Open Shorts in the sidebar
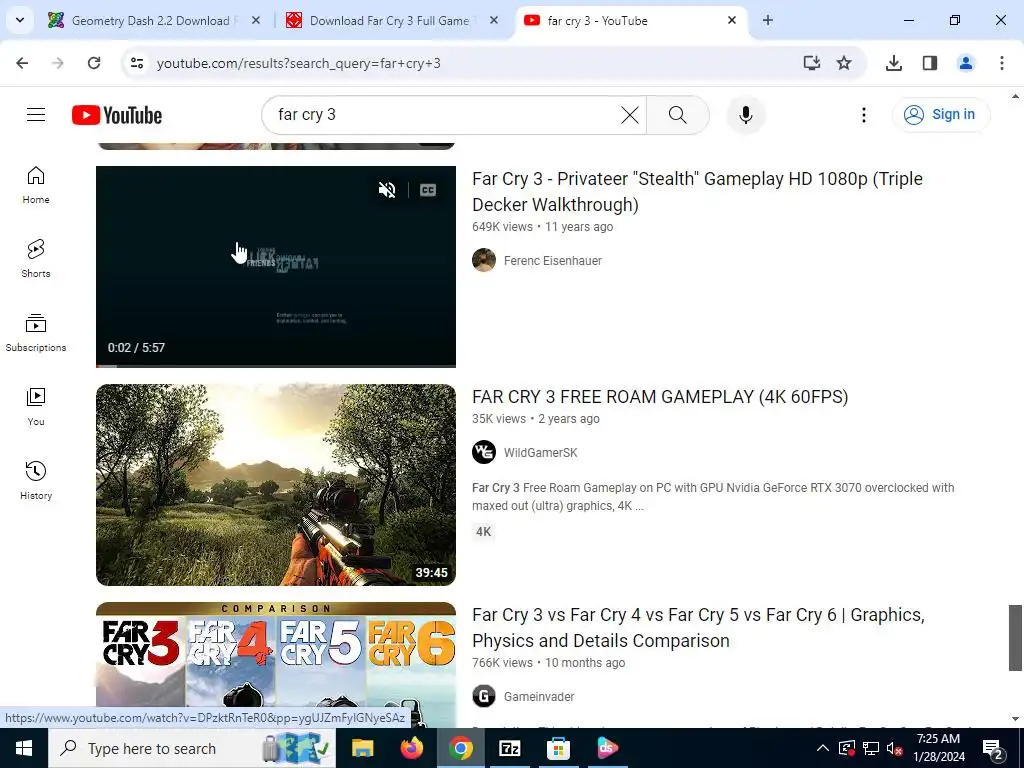 pyautogui.click(x=36, y=259)
